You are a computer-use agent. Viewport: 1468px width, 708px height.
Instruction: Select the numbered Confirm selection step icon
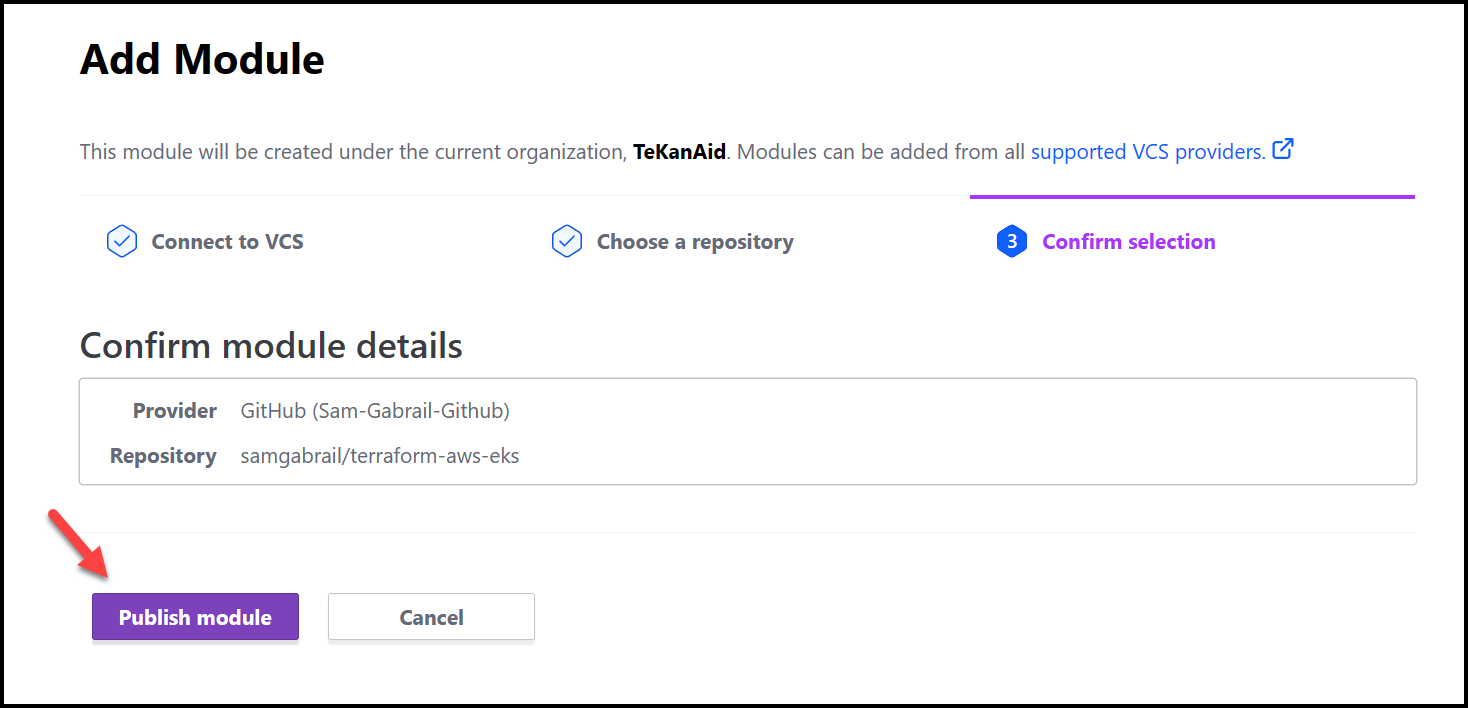point(1011,241)
